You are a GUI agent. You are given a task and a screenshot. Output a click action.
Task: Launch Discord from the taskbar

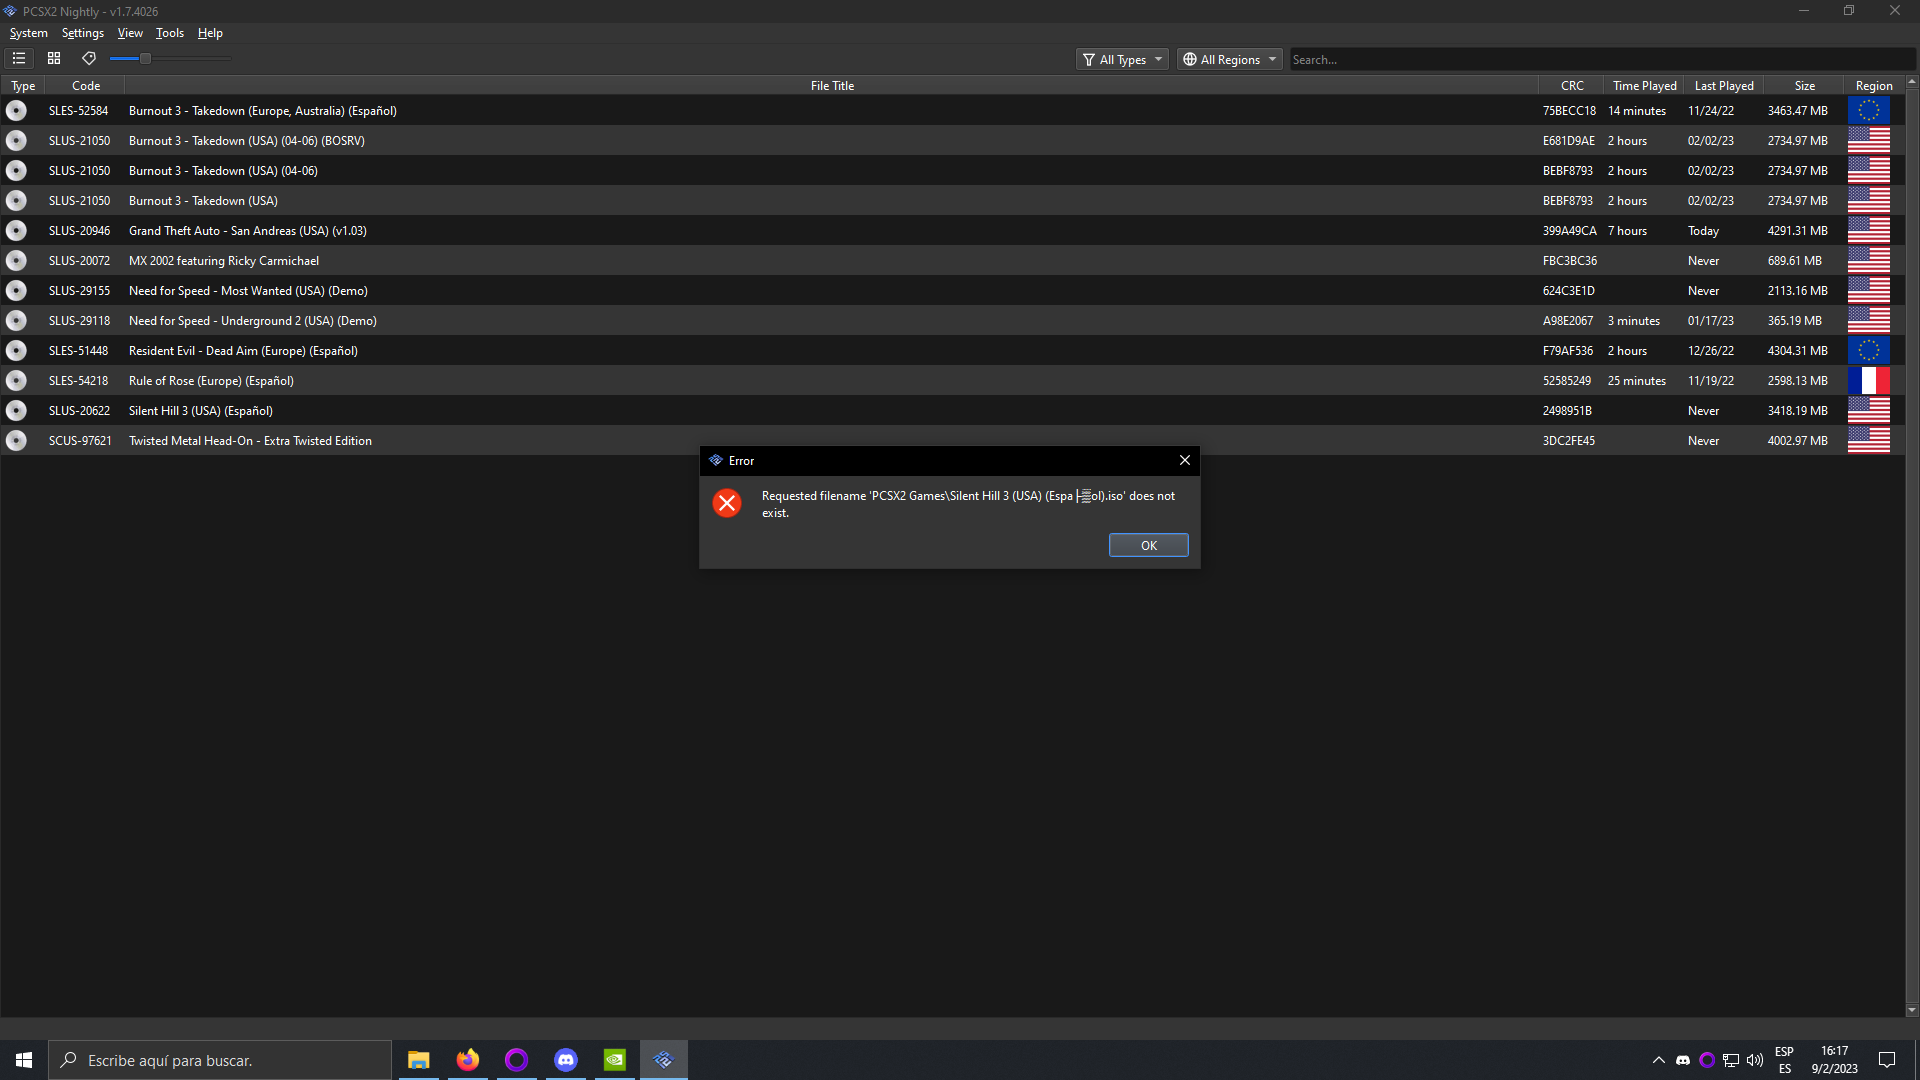[565, 1059]
